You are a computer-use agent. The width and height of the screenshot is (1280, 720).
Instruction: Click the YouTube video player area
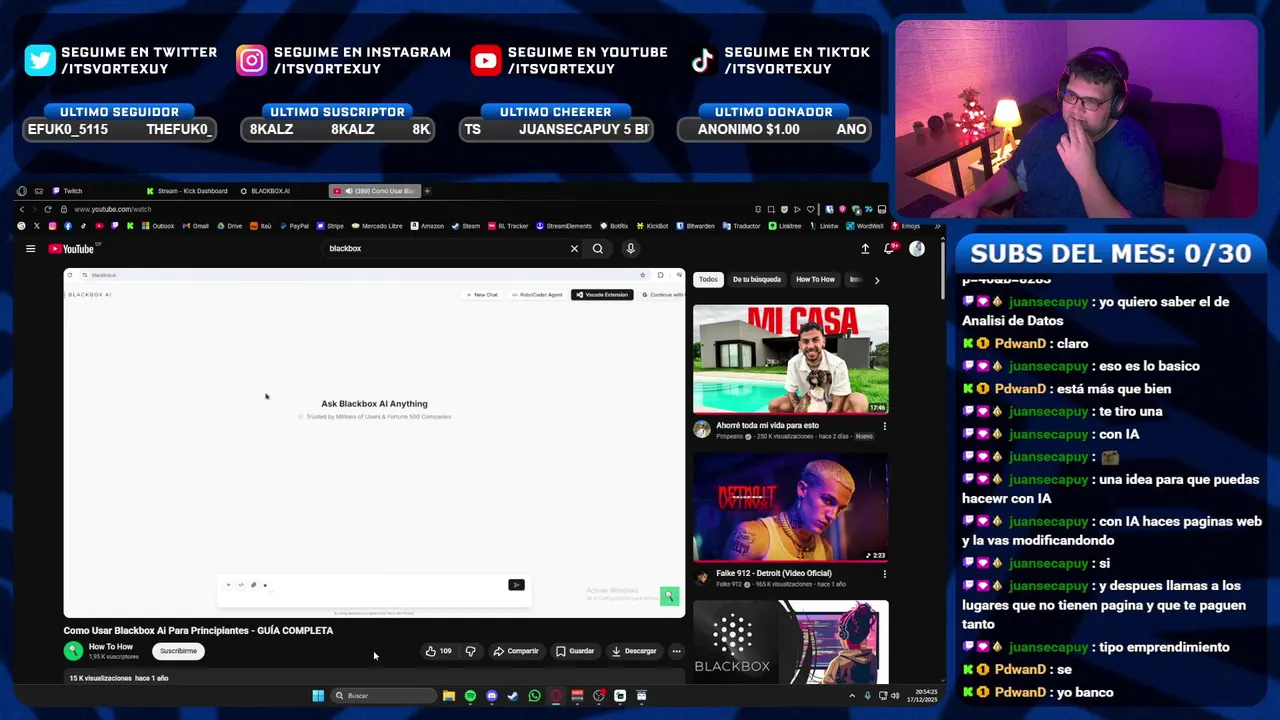[x=374, y=443]
